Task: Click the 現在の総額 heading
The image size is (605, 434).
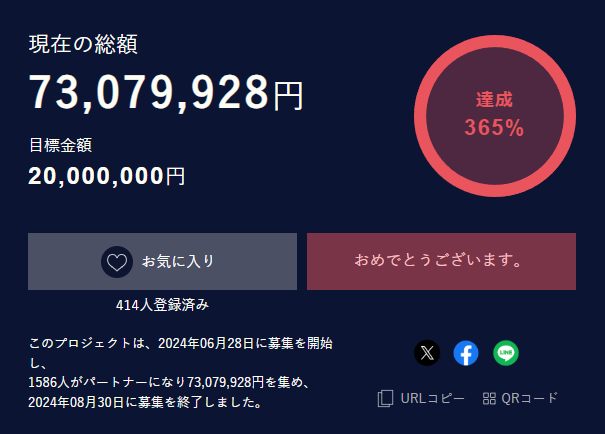Action: [83, 44]
